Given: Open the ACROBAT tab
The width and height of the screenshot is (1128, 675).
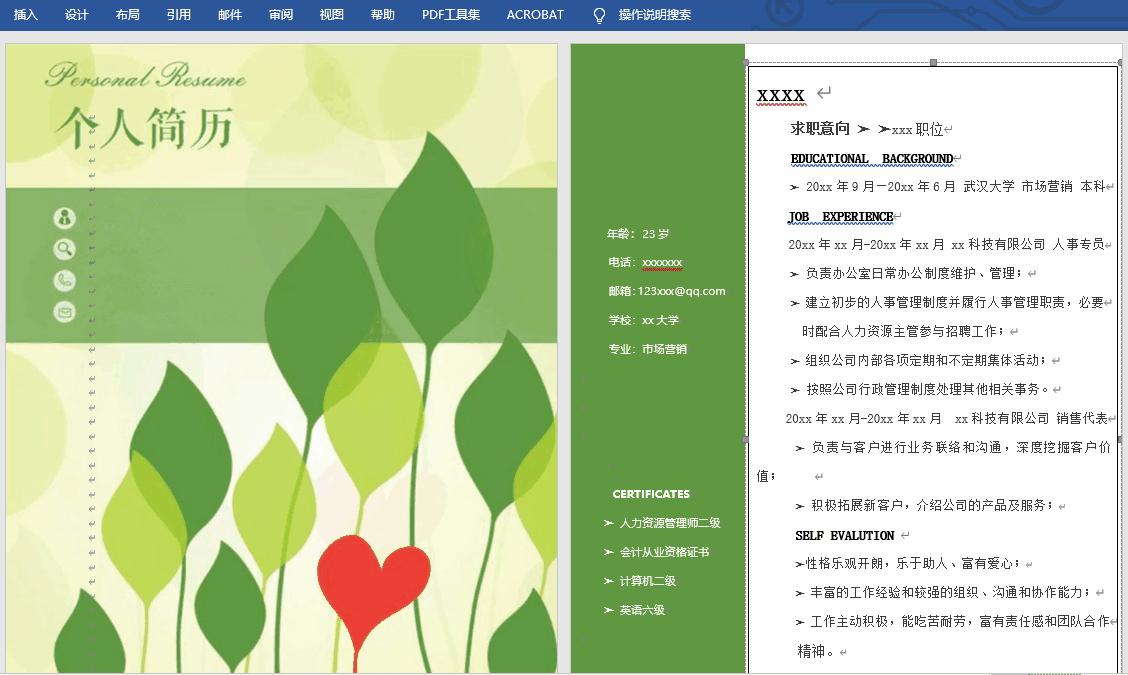Looking at the screenshot, I should 535,15.
